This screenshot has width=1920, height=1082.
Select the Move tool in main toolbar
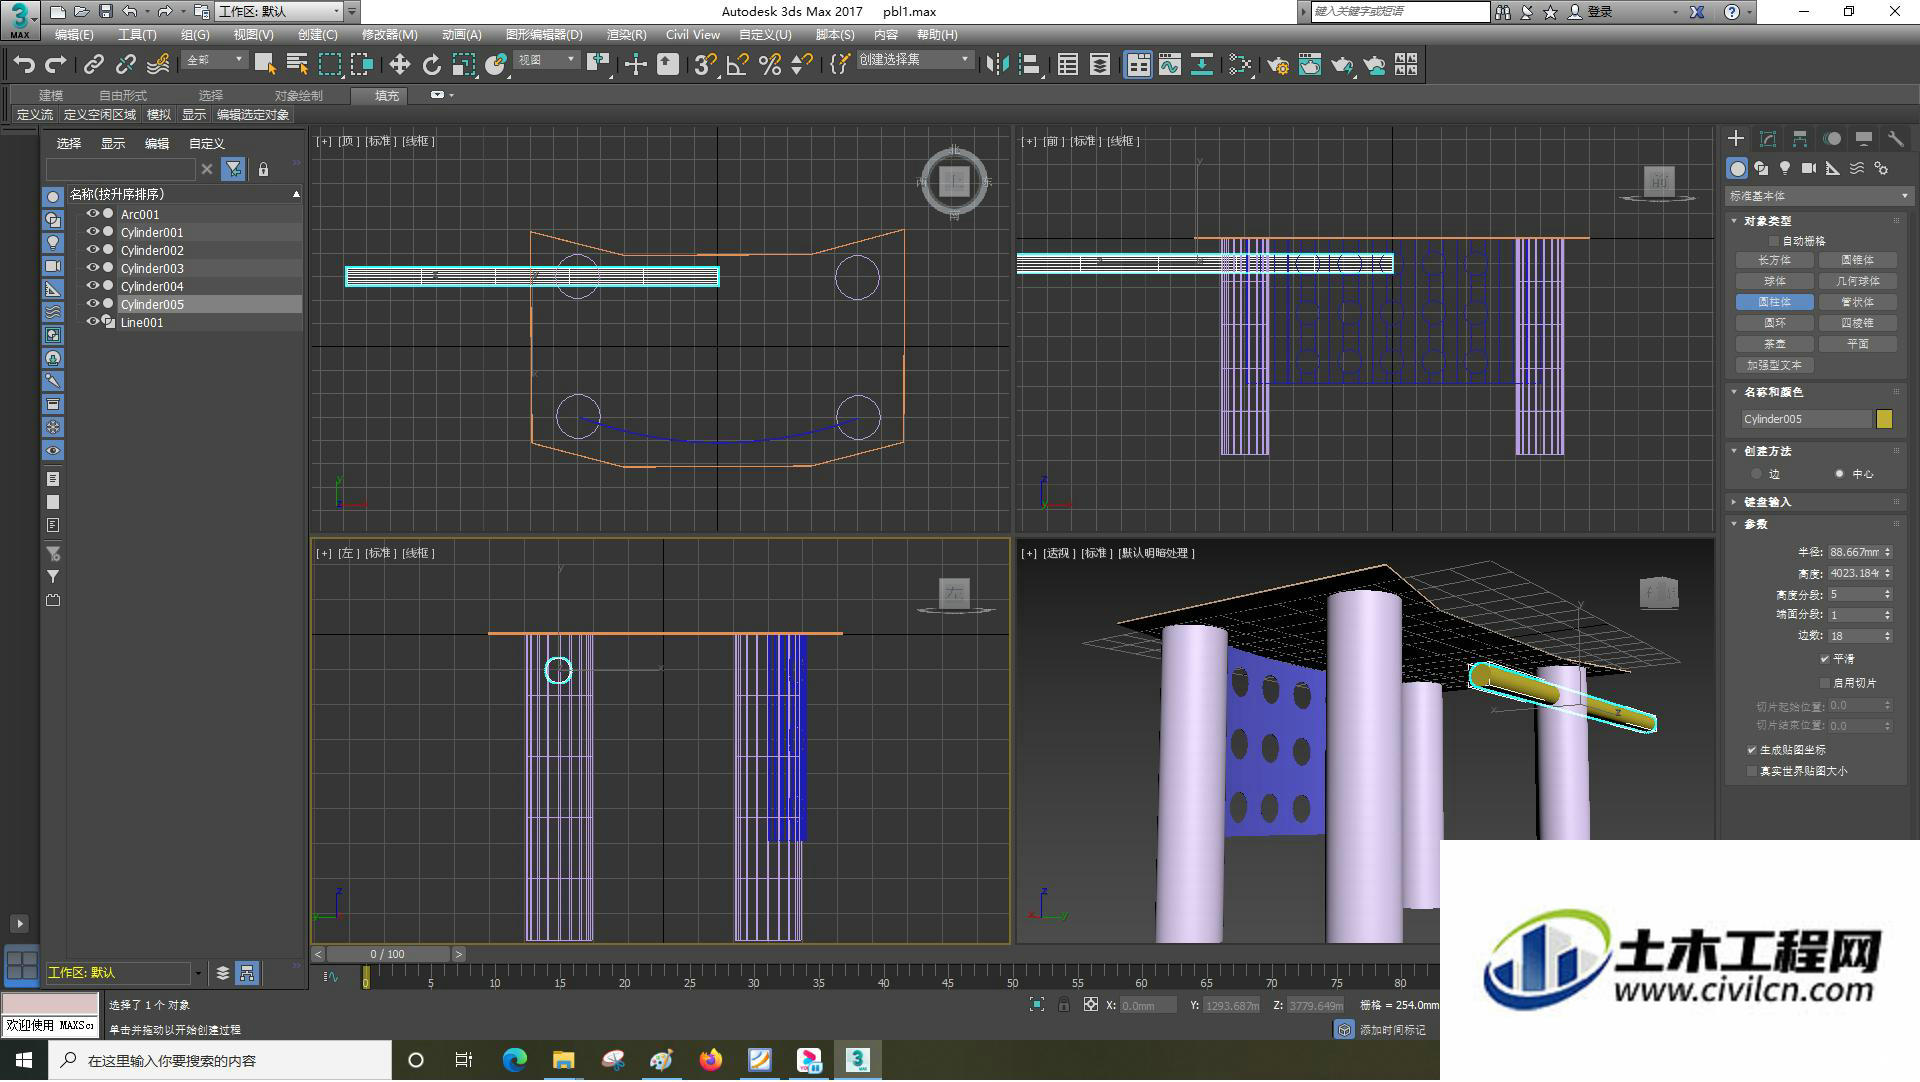coord(399,65)
